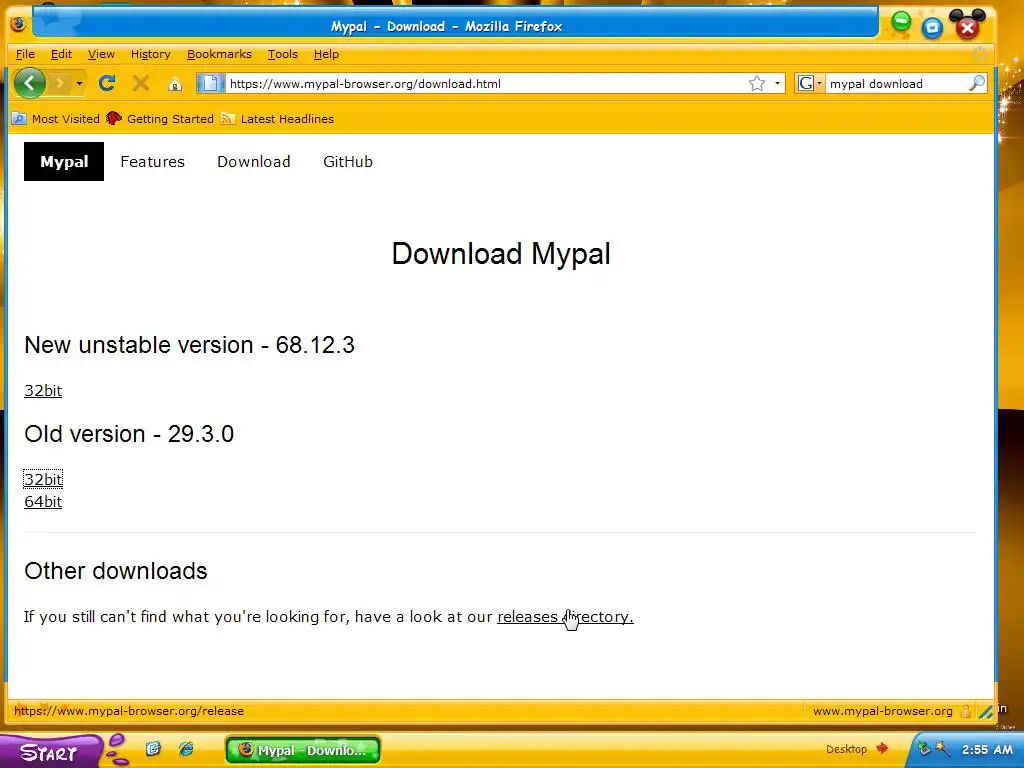
Task: Open the Getting Started bookmark
Action: pos(160,119)
